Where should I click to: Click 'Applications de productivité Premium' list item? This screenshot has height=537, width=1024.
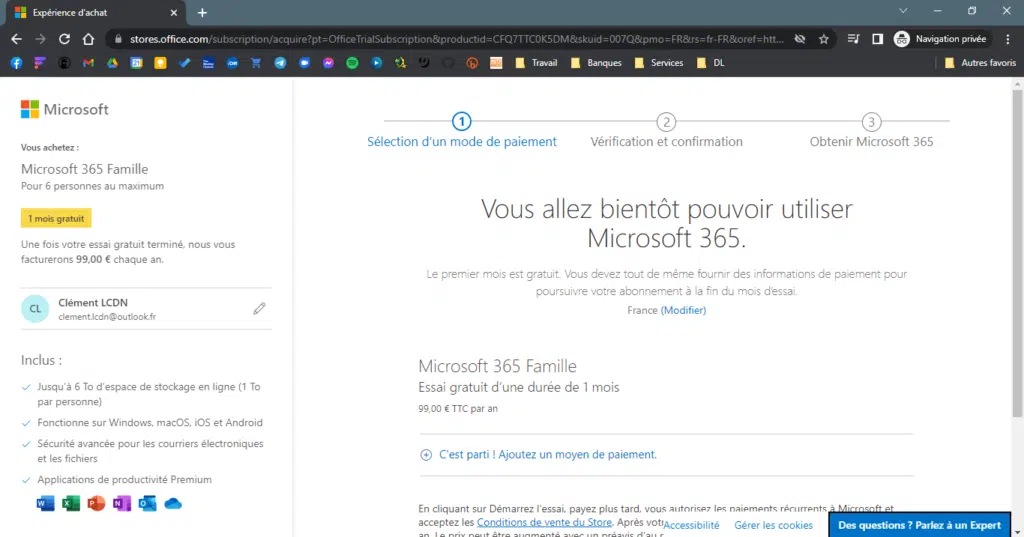pyautogui.click(x=124, y=480)
